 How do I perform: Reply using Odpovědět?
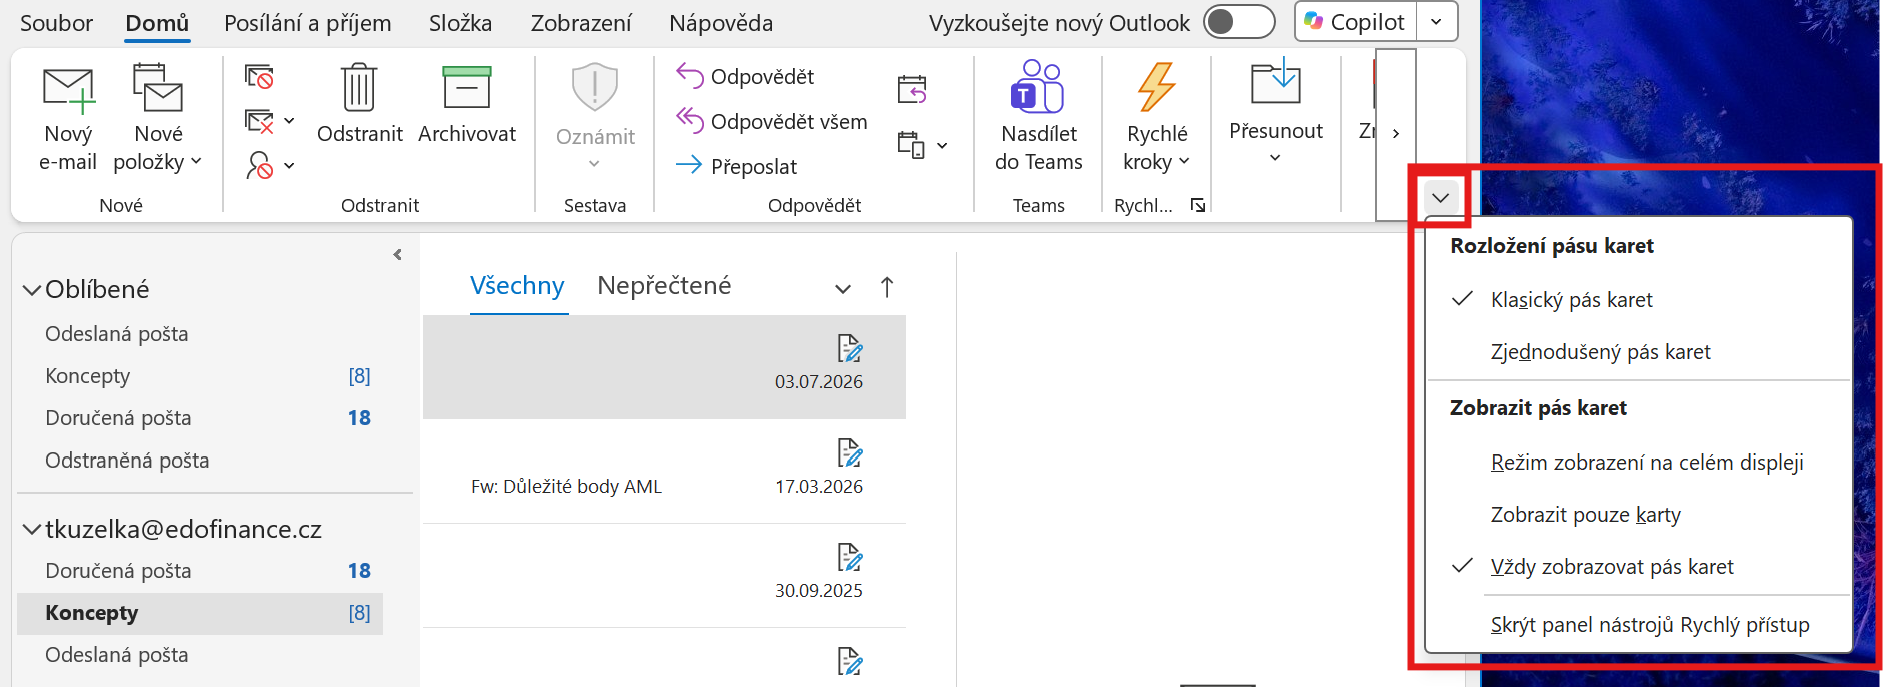(745, 76)
